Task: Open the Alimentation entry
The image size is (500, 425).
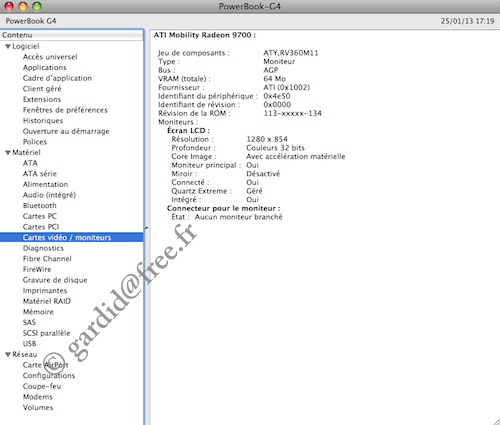Action: coord(46,184)
